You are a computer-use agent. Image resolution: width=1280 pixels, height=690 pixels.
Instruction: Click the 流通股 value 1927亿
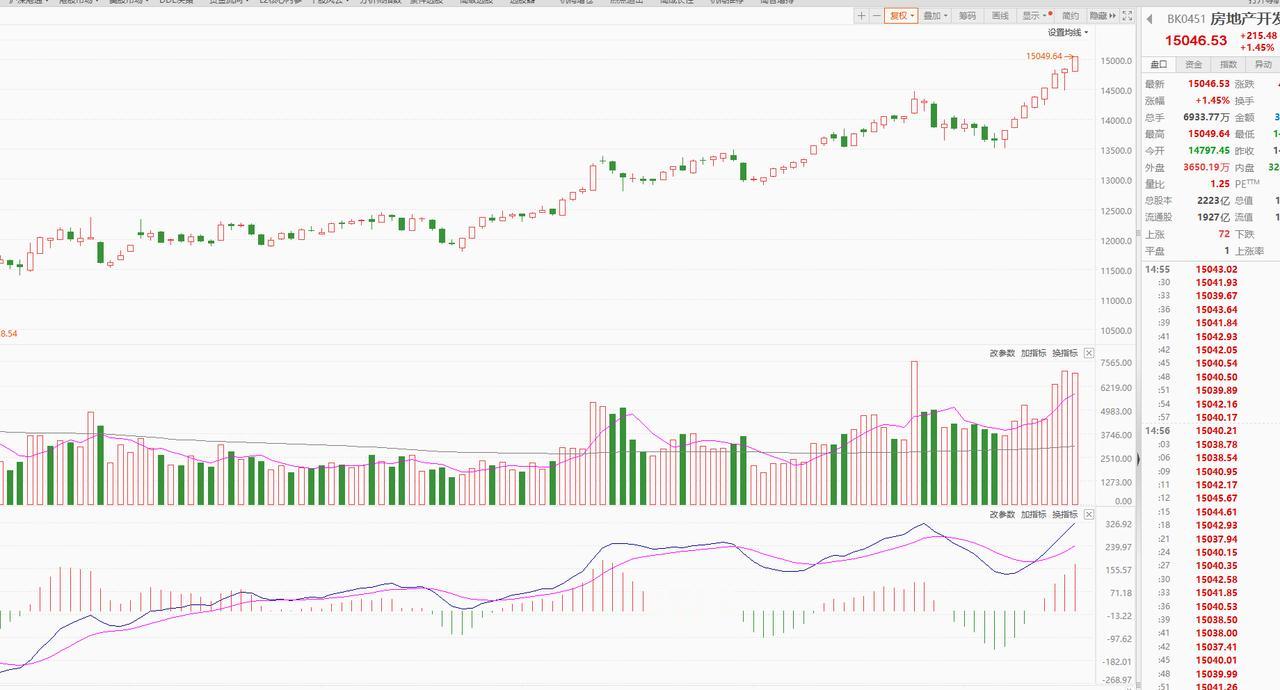click(x=1213, y=217)
